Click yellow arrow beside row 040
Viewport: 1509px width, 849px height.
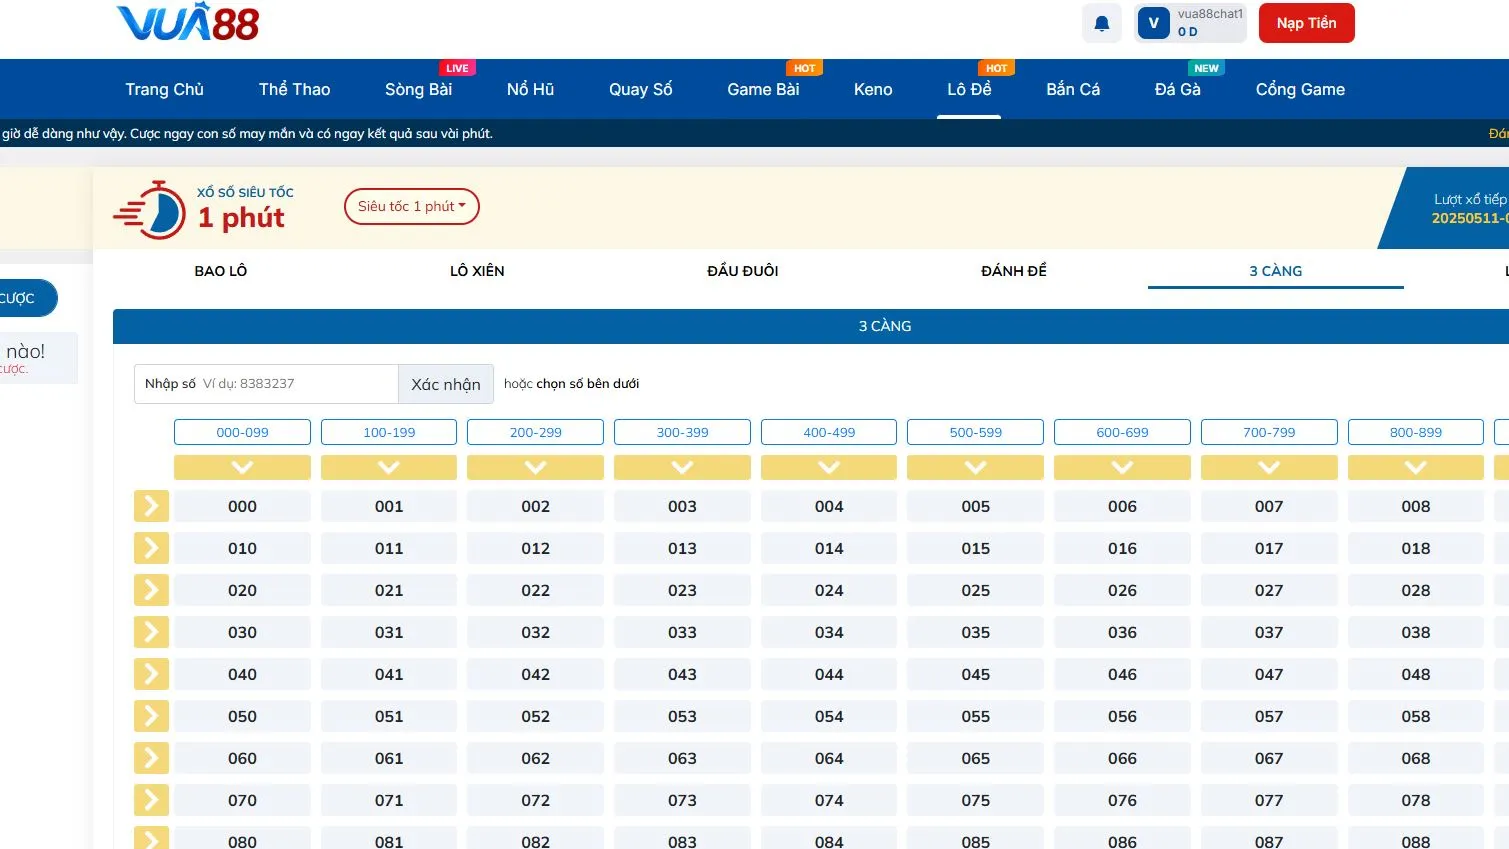151,674
